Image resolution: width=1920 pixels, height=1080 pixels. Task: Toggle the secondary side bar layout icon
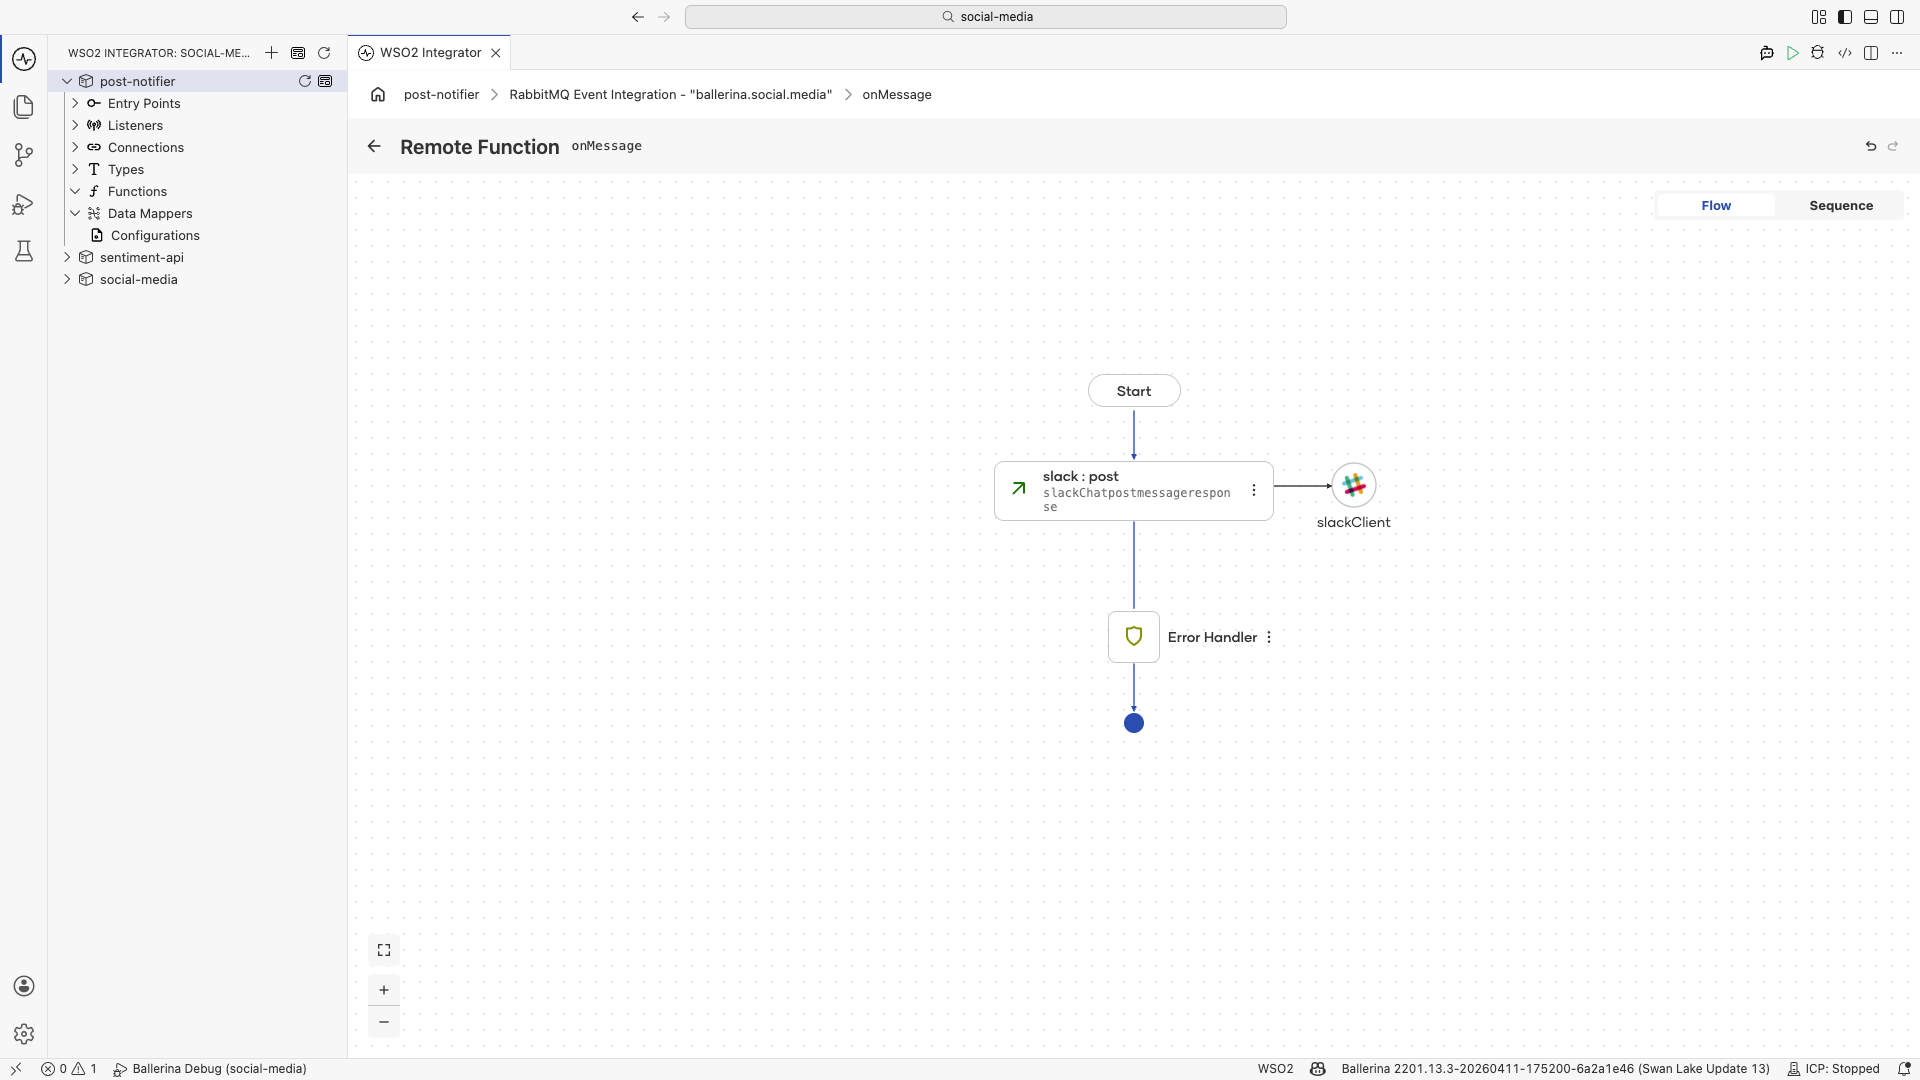[x=1897, y=17]
